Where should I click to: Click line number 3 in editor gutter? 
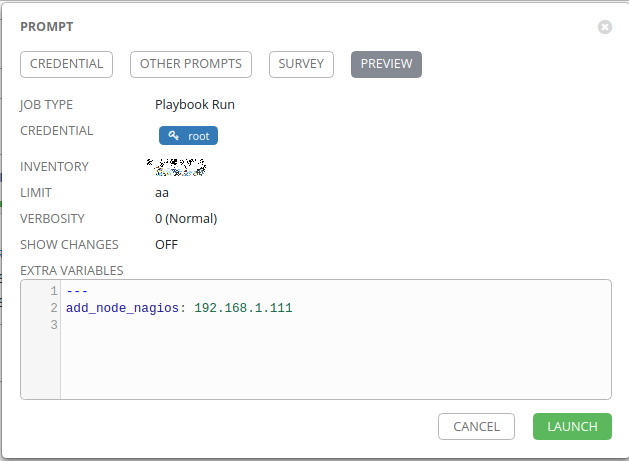54,325
